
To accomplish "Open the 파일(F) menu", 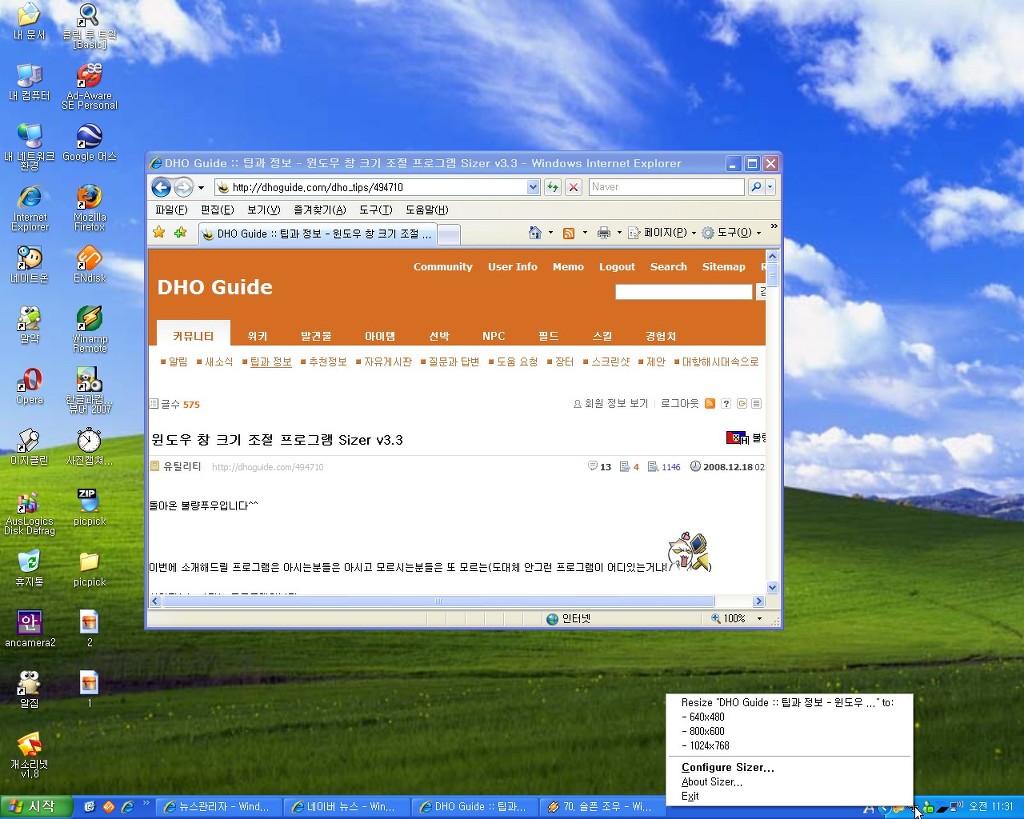I will pos(171,210).
